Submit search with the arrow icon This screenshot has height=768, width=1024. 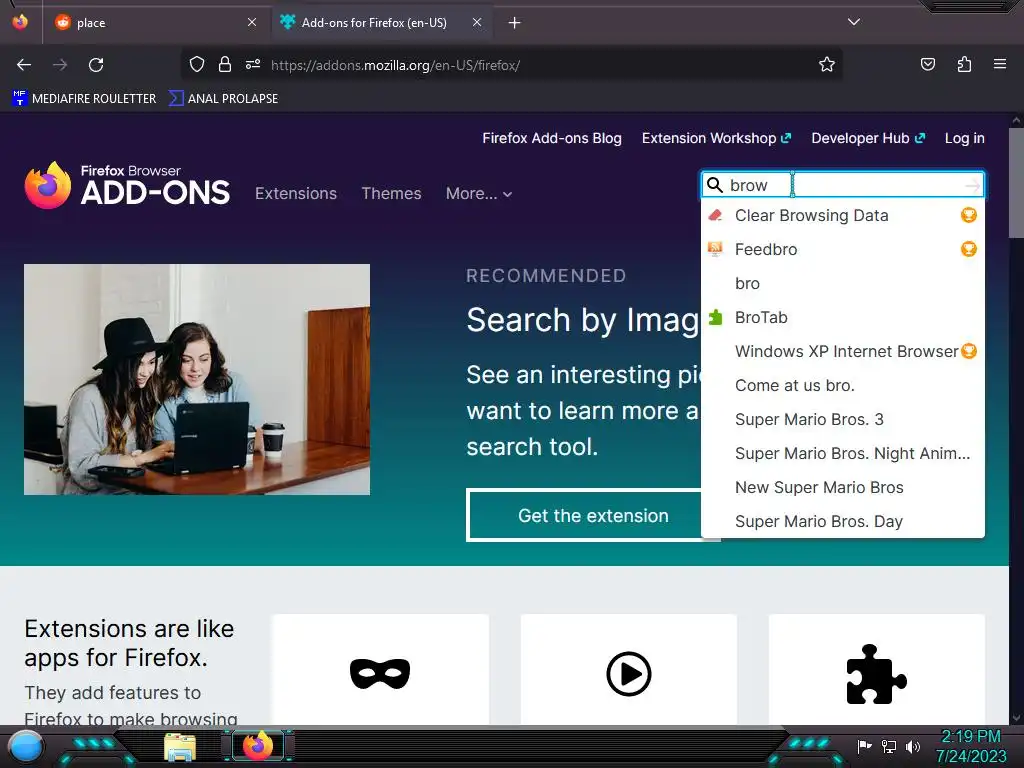(972, 185)
